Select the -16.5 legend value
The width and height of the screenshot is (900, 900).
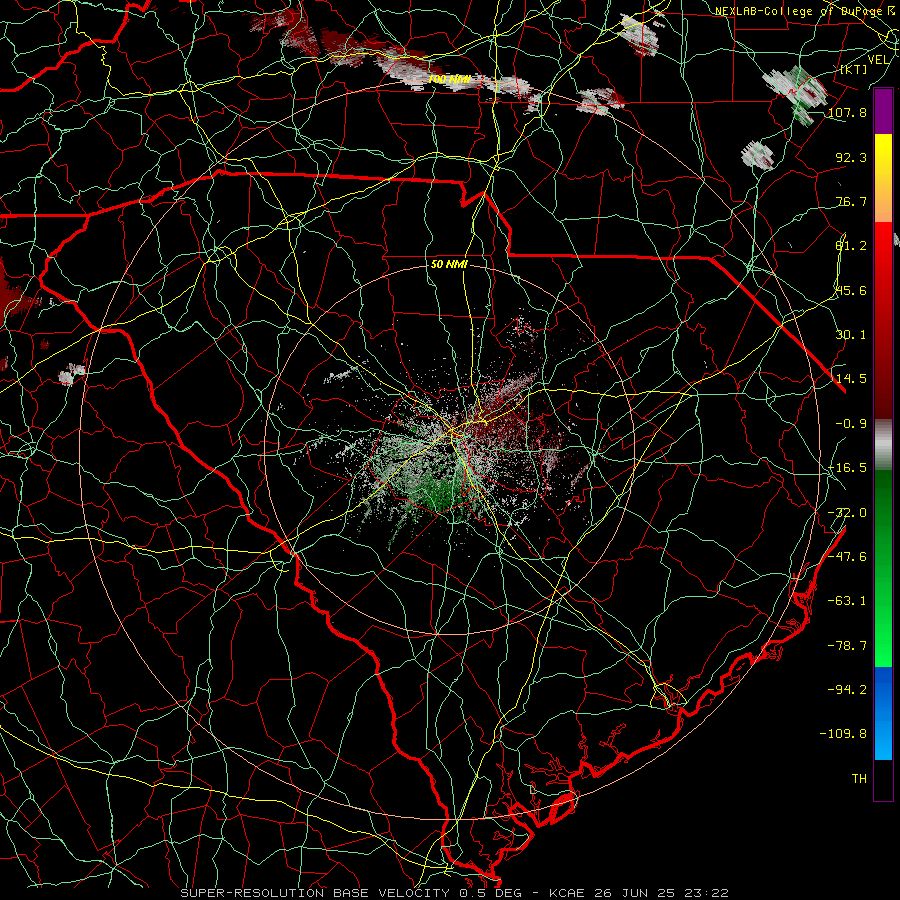click(847, 468)
